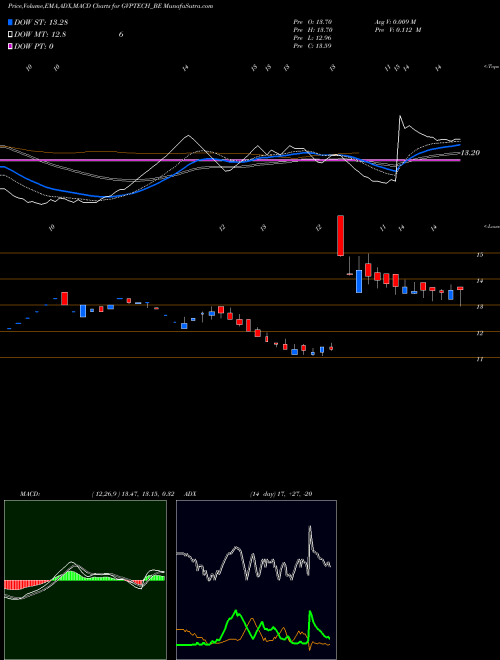Image resolution: width=500 pixels, height=660 pixels.
Task: Click the Pre L: 12.96 value
Action: (x=313, y=38)
